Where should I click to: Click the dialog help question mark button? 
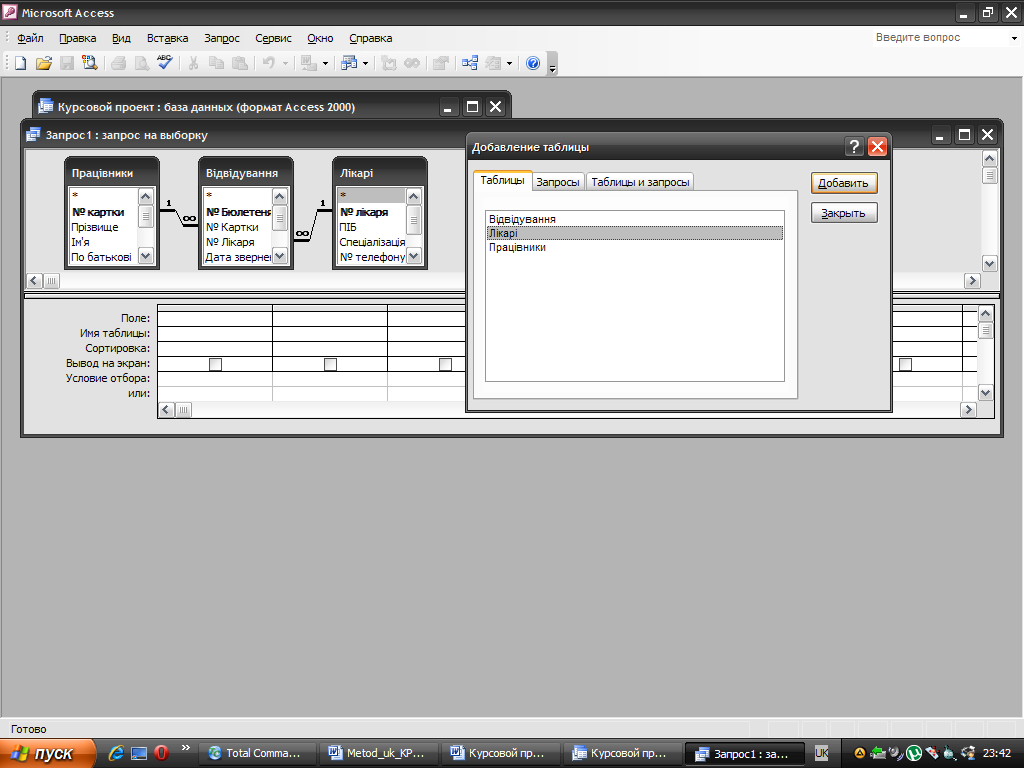tap(854, 147)
